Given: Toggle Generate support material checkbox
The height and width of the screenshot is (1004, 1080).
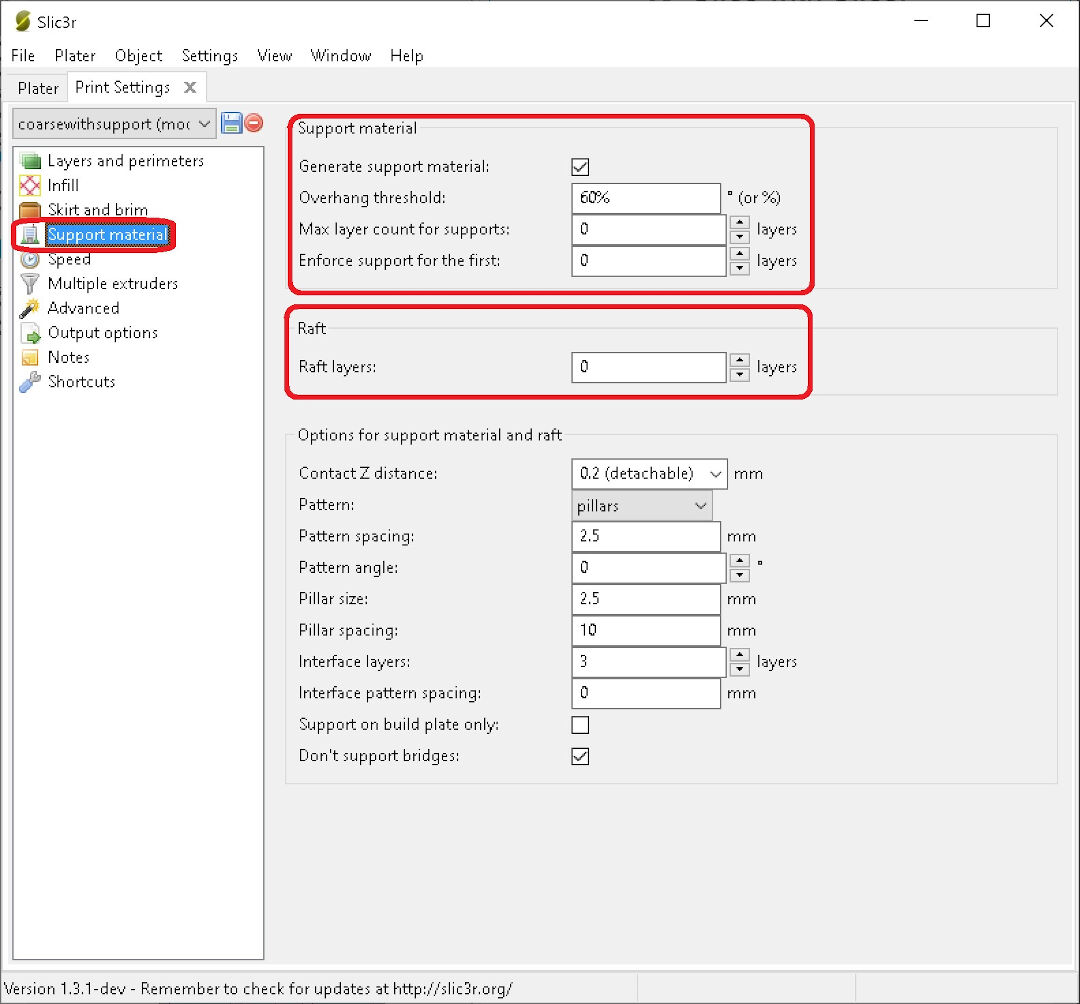Looking at the screenshot, I should [x=580, y=167].
